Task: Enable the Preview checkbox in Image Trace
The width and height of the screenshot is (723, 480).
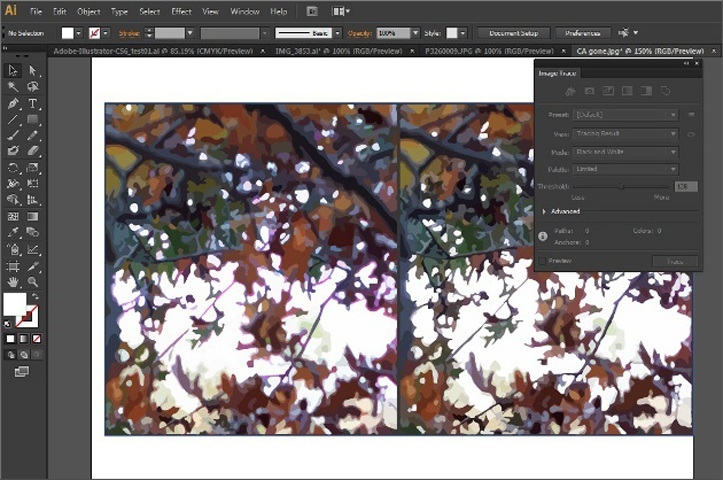Action: (543, 261)
